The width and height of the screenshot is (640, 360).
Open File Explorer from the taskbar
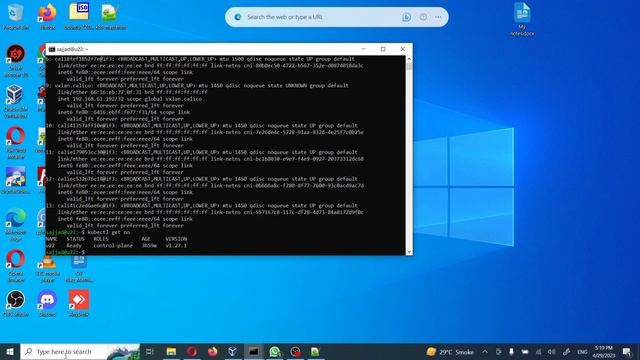point(171,351)
